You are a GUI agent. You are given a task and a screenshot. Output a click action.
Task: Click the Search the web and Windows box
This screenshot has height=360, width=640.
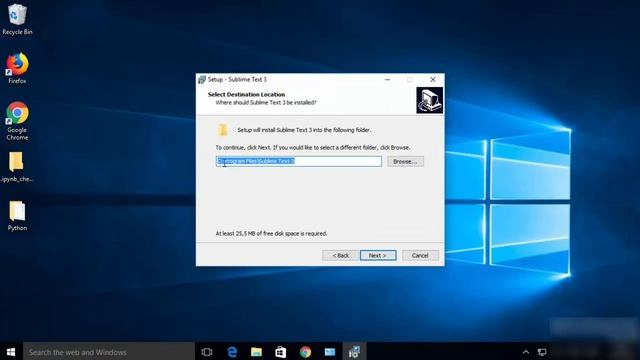109,352
